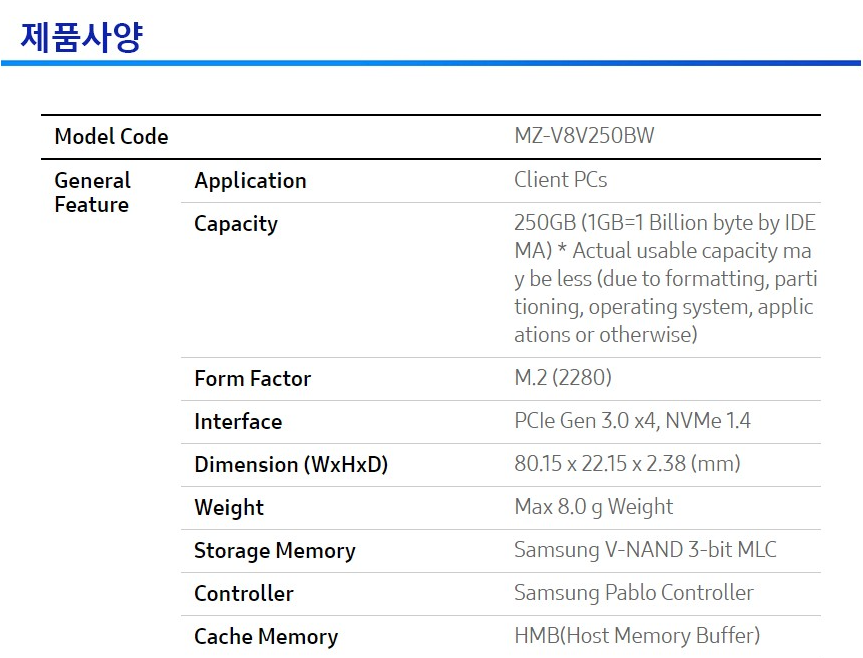Select the value 'Client PCs'
The height and width of the screenshot is (658, 863).
[560, 179]
